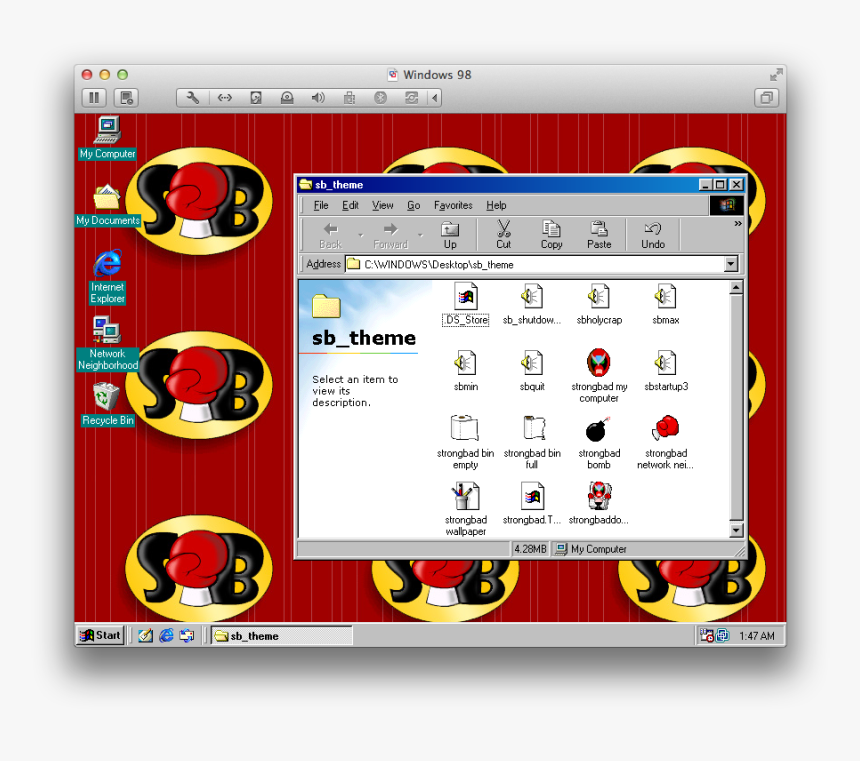
Task: Open the Back history dropdown arrow
Action: [360, 235]
